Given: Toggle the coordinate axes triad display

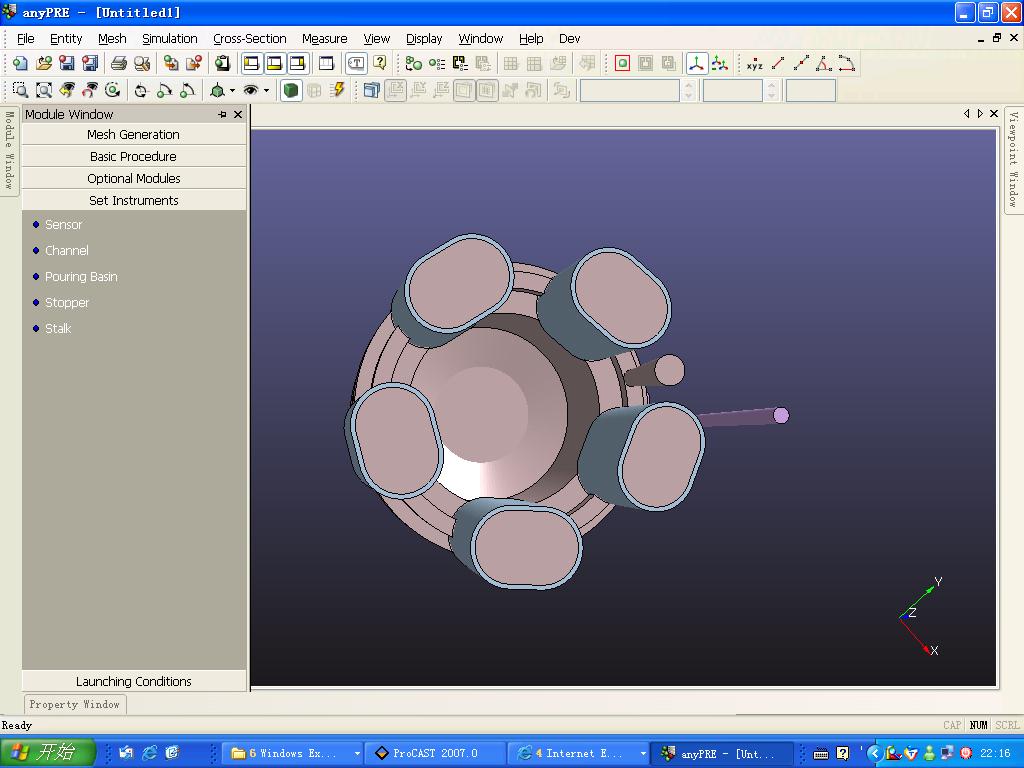Looking at the screenshot, I should 696,63.
